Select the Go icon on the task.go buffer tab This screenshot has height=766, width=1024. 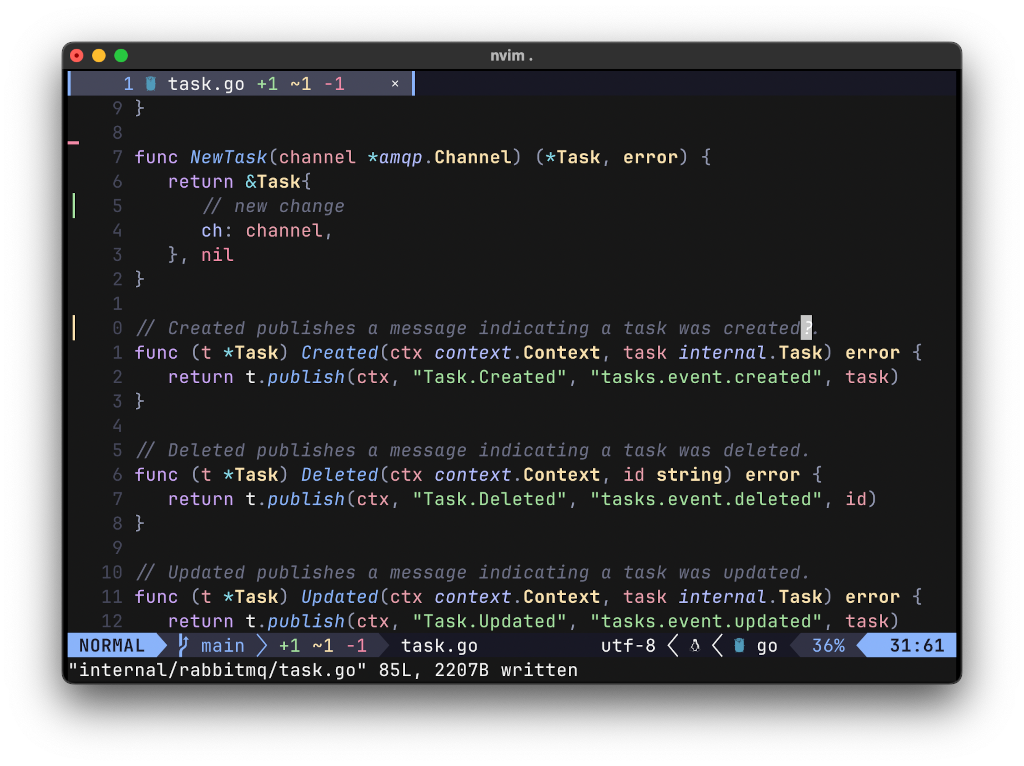coord(151,83)
